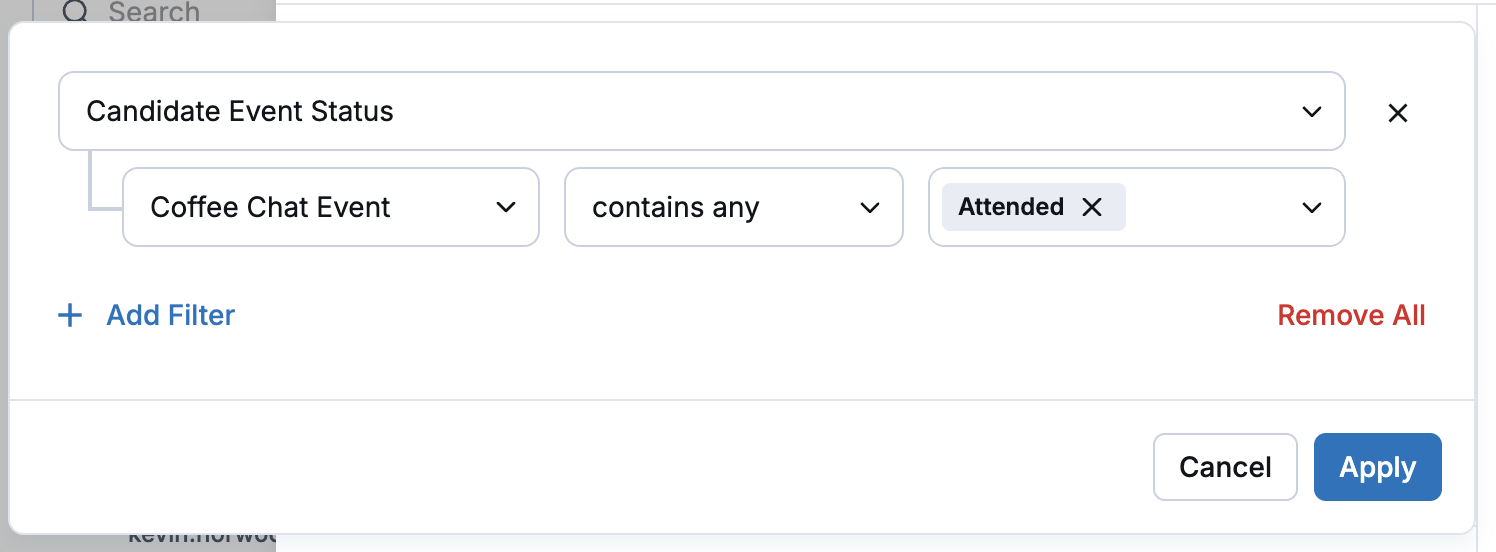1496x552 pixels.
Task: Open the Coffee Chat Event dropdown
Action: [x=331, y=207]
